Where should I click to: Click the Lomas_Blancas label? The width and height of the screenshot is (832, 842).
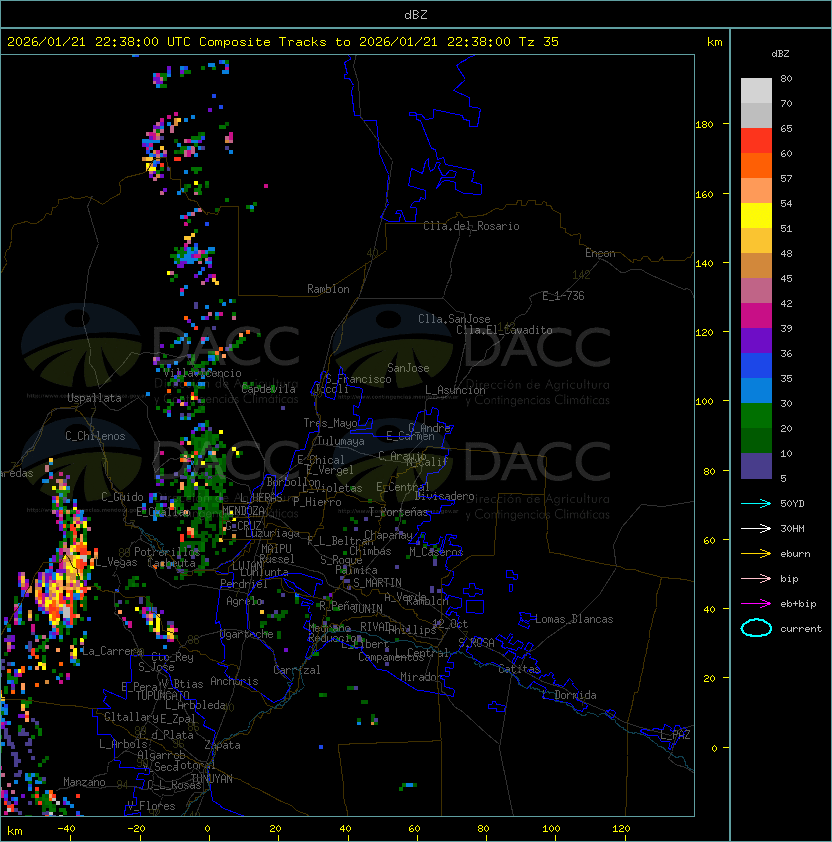pyautogui.click(x=574, y=619)
